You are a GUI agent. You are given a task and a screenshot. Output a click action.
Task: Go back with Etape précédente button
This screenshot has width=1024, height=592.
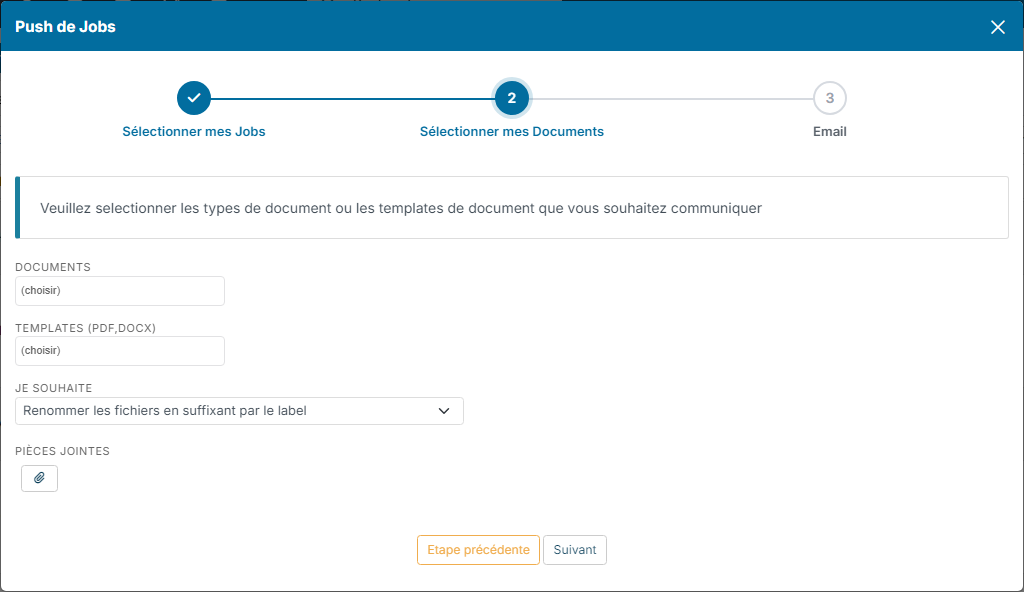coord(478,550)
